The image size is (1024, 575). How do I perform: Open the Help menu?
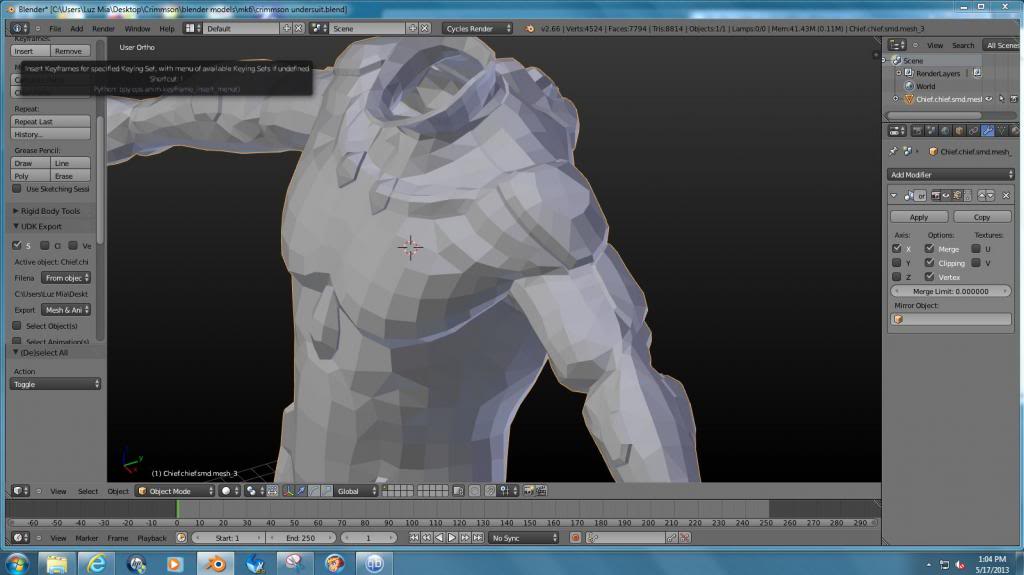pyautogui.click(x=167, y=28)
